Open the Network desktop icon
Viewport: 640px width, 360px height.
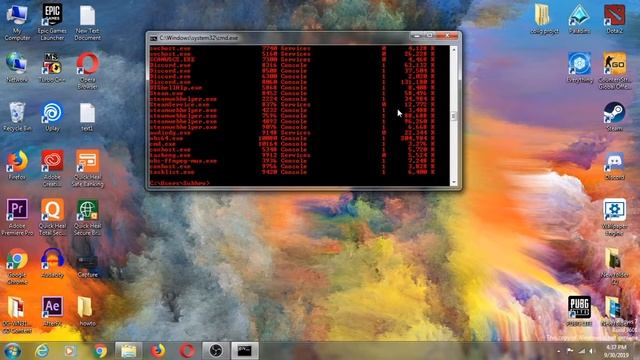click(x=17, y=68)
